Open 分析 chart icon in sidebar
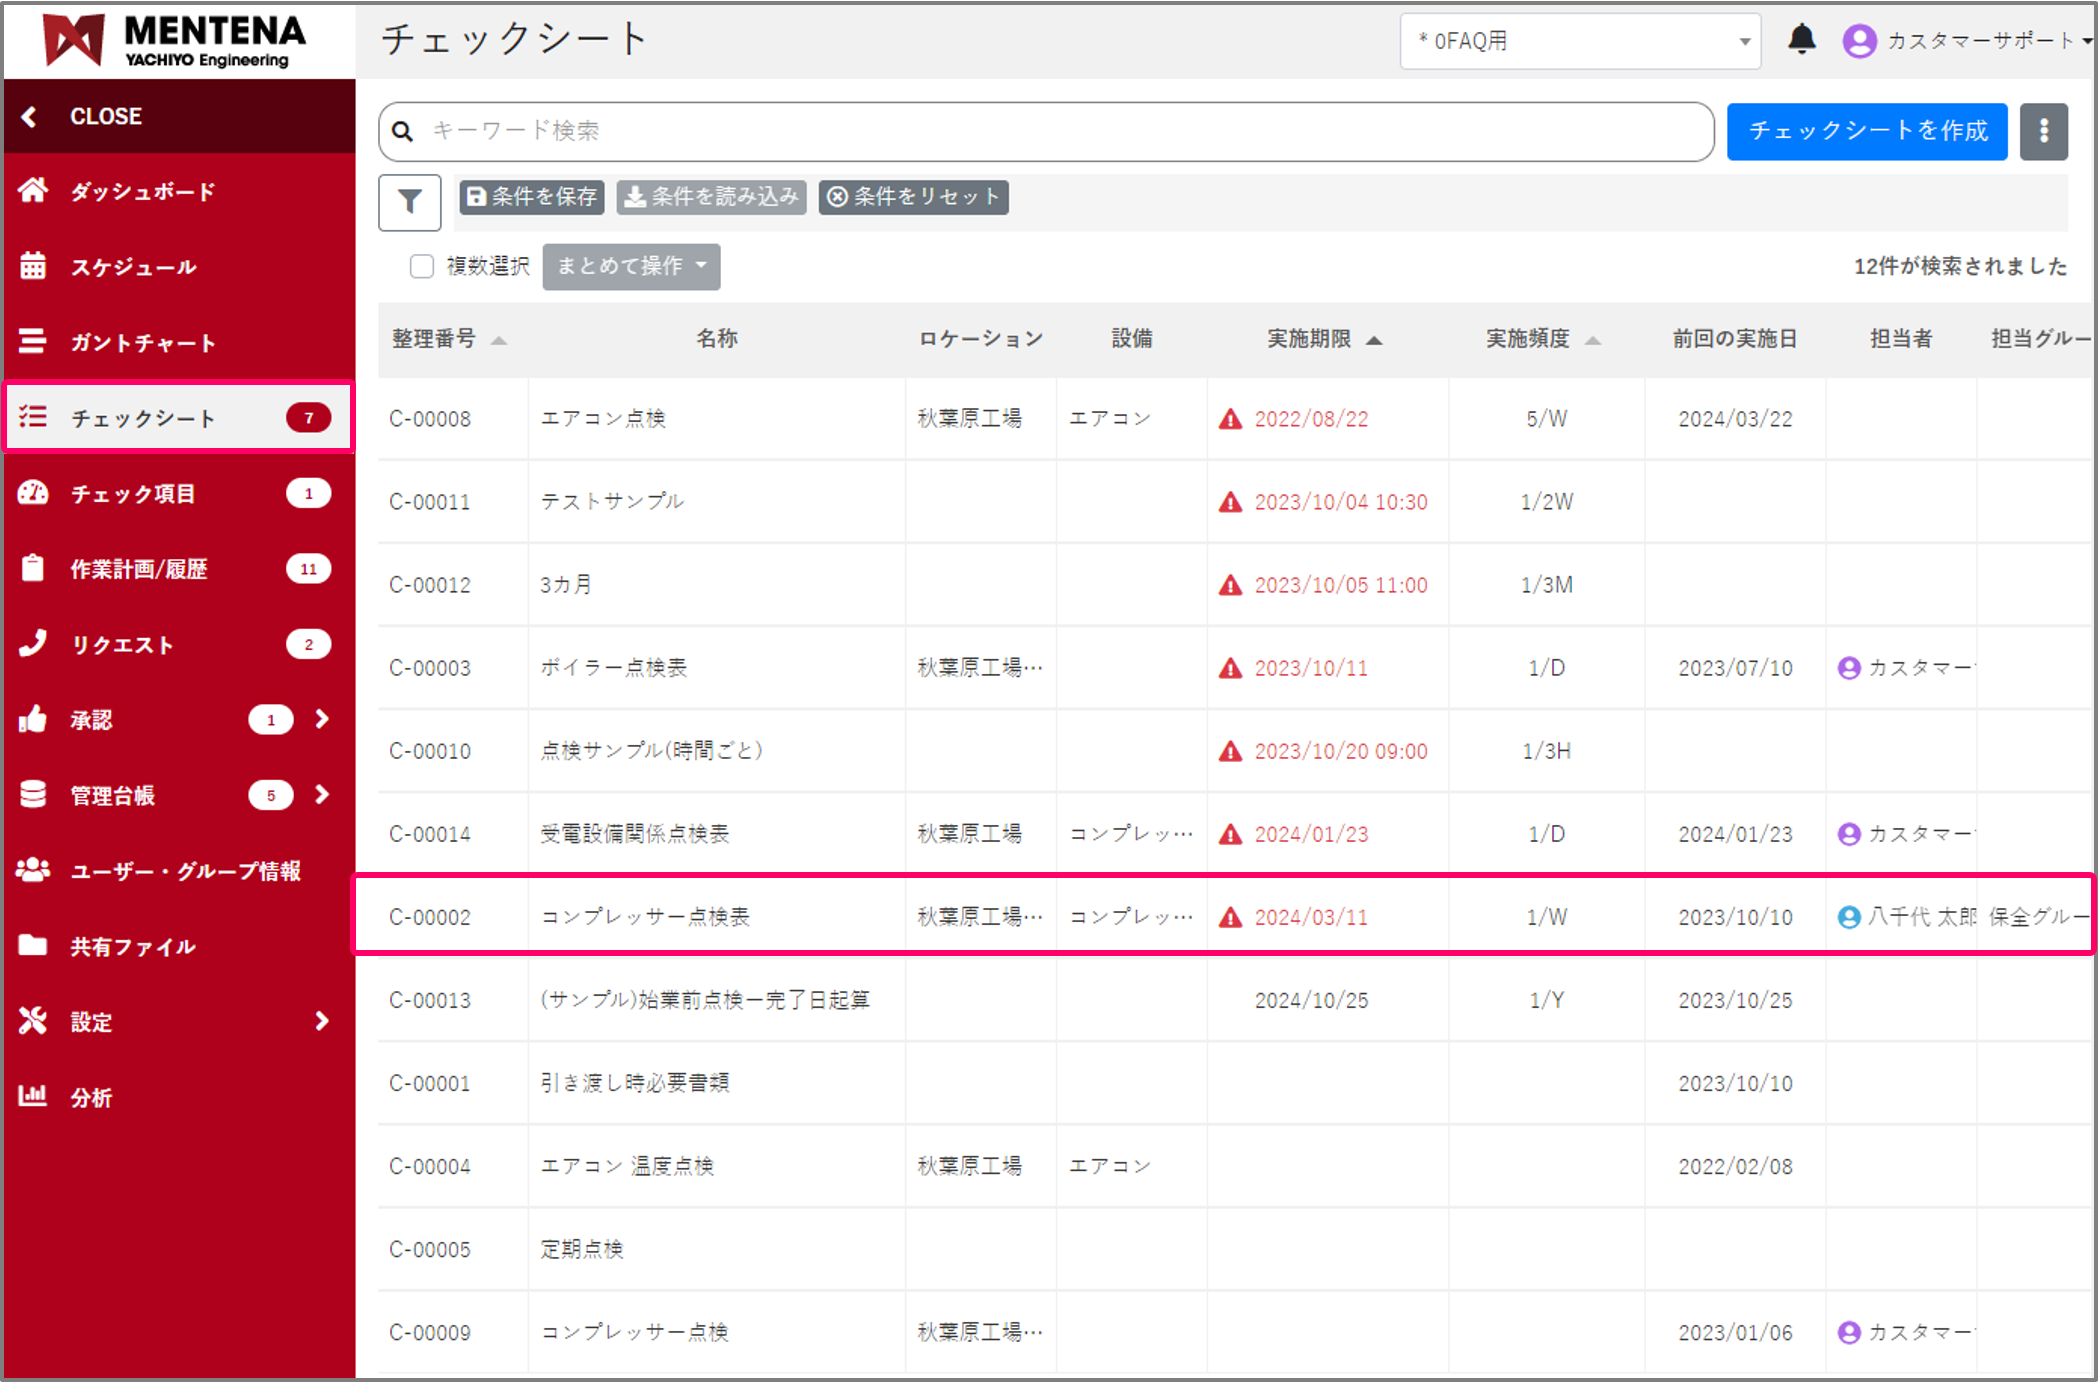The height and width of the screenshot is (1383, 2098). (x=33, y=1096)
